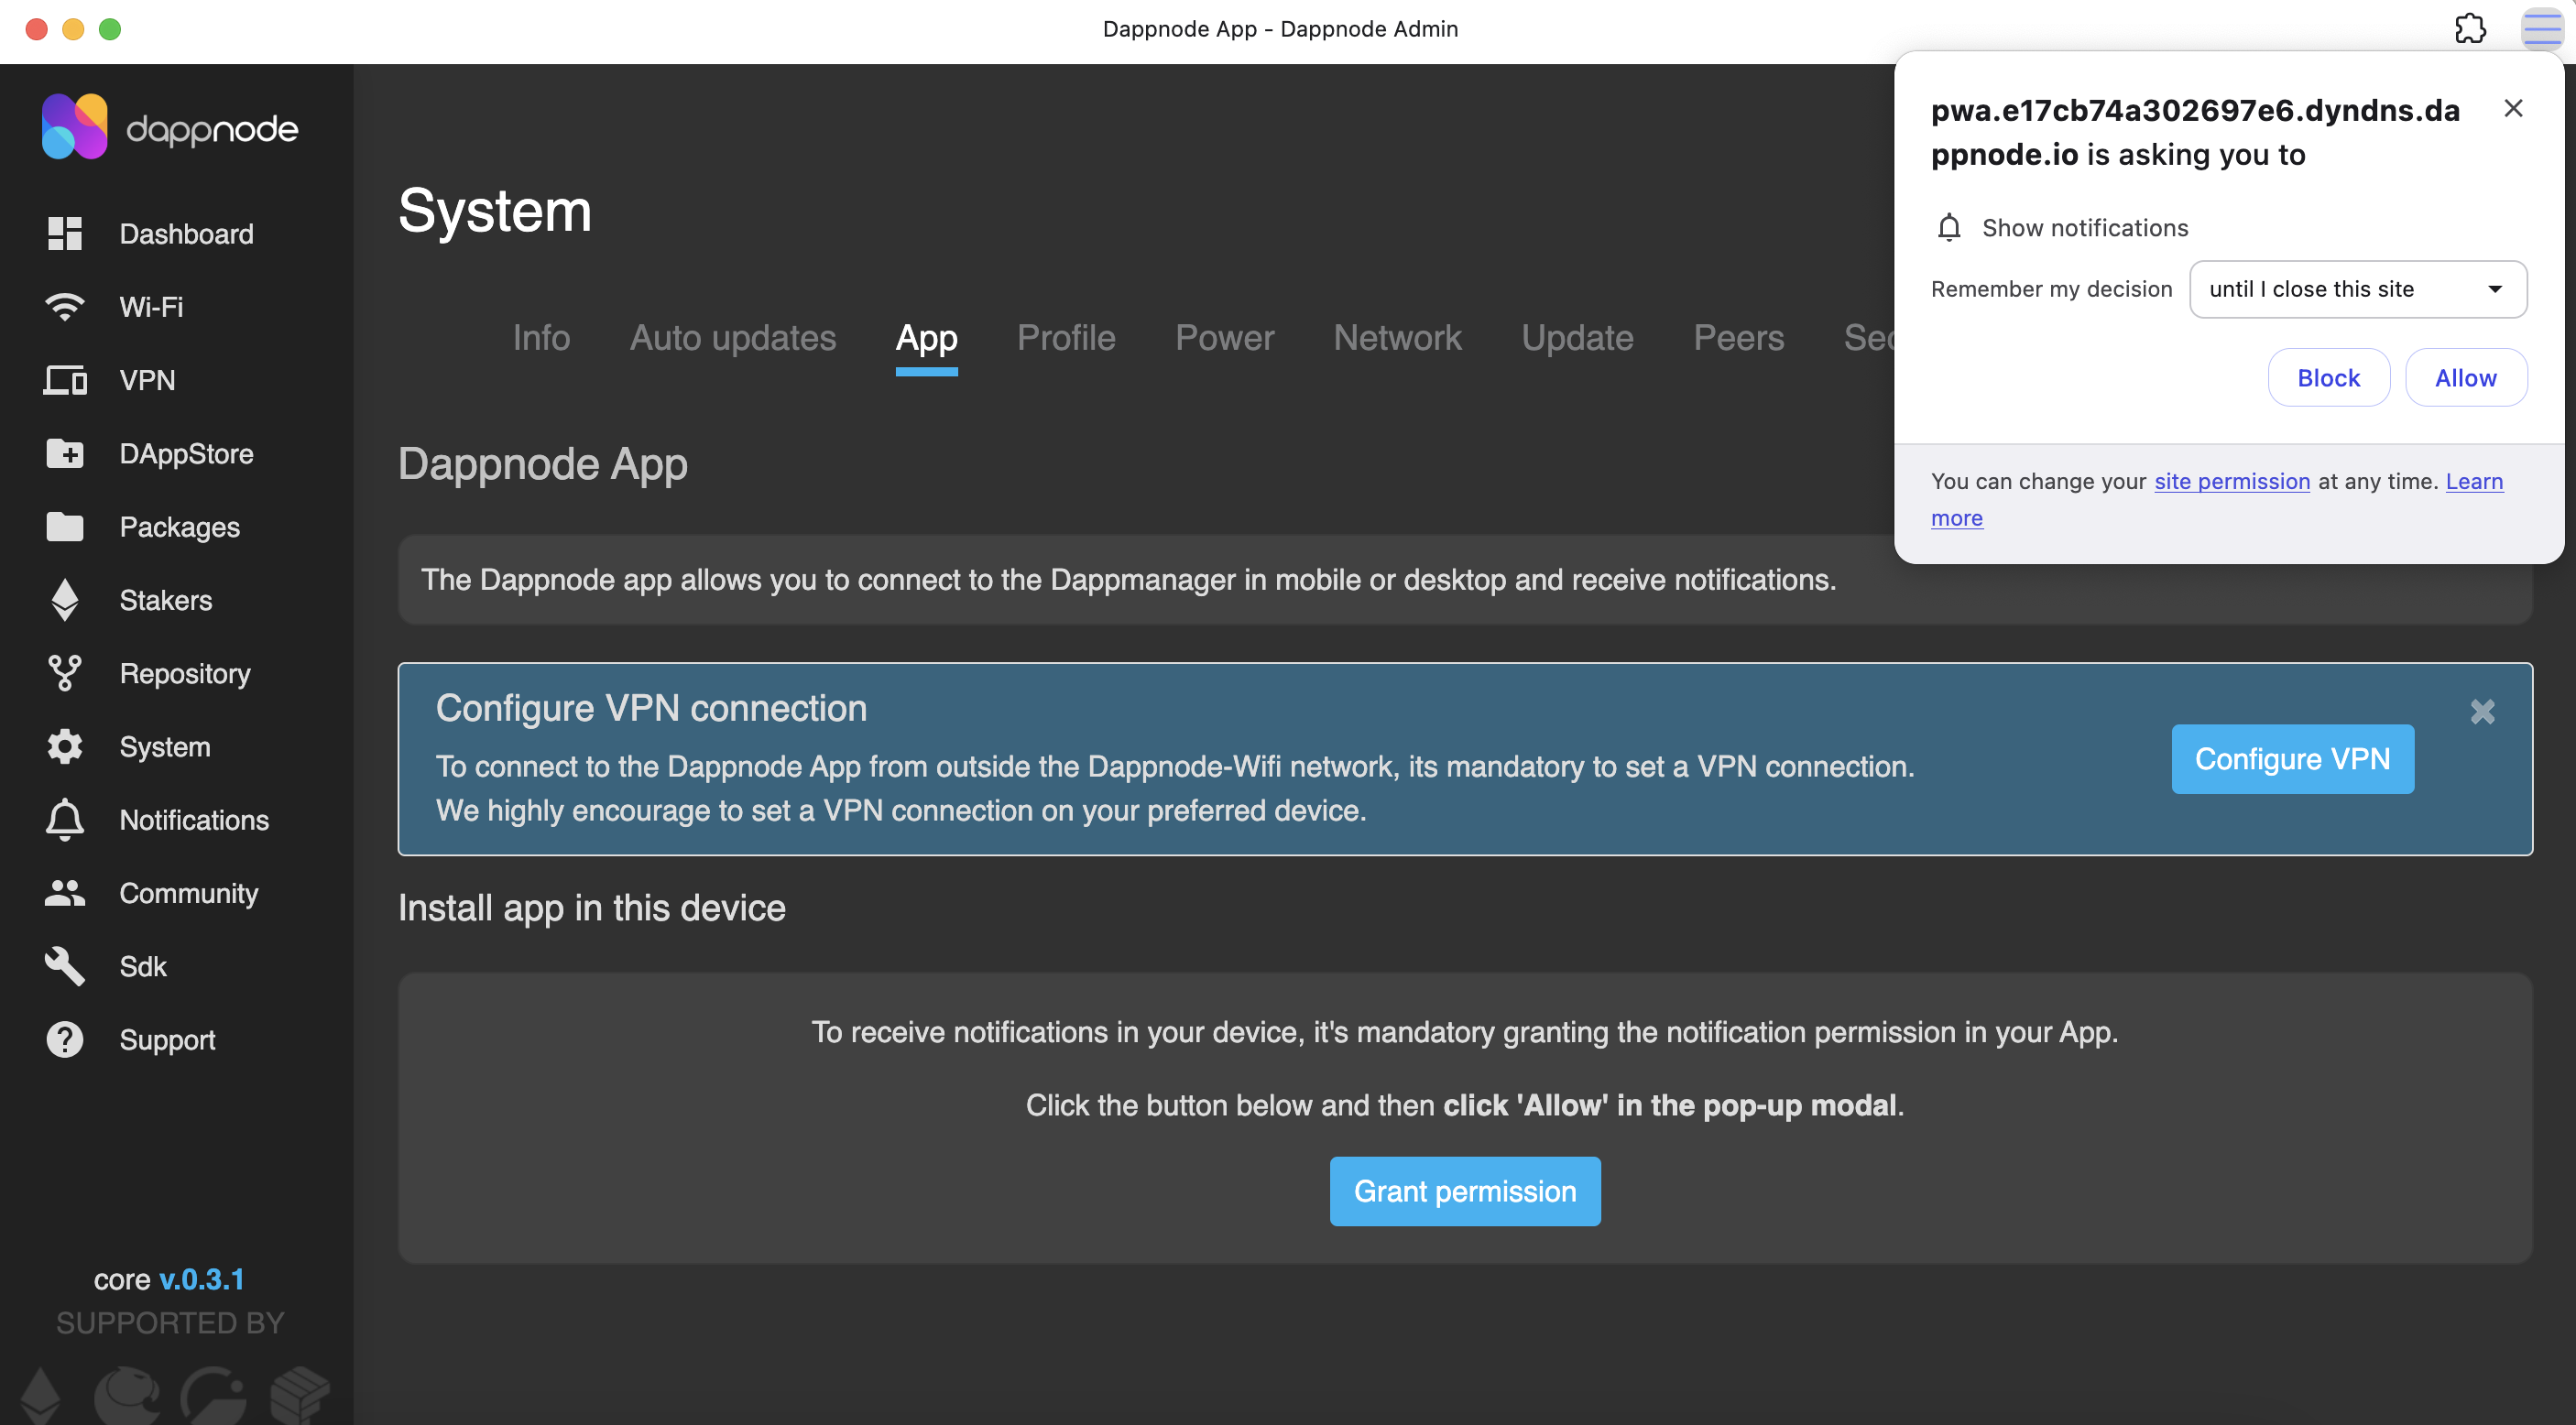The image size is (2576, 1425).
Task: Click Allow in the notification prompt
Action: point(2465,378)
